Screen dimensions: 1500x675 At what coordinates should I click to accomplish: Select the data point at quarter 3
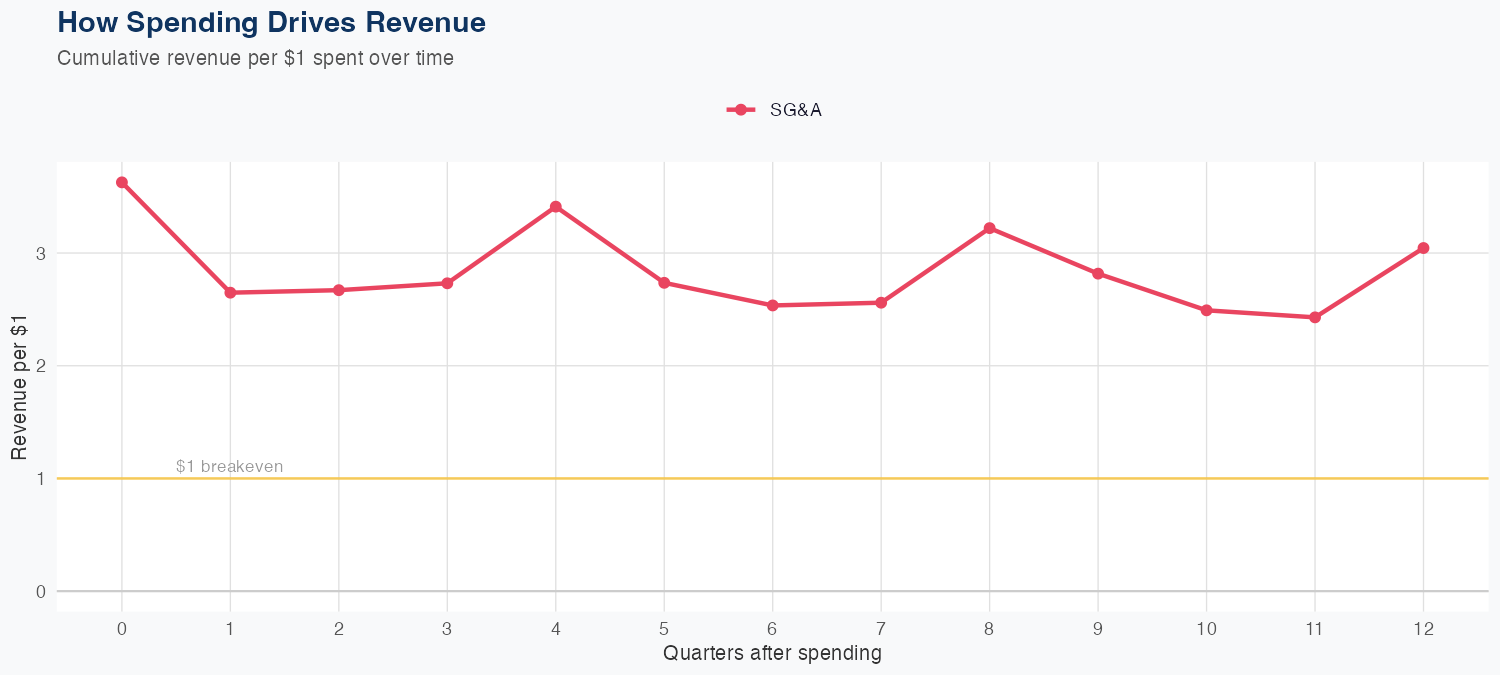coord(447,283)
